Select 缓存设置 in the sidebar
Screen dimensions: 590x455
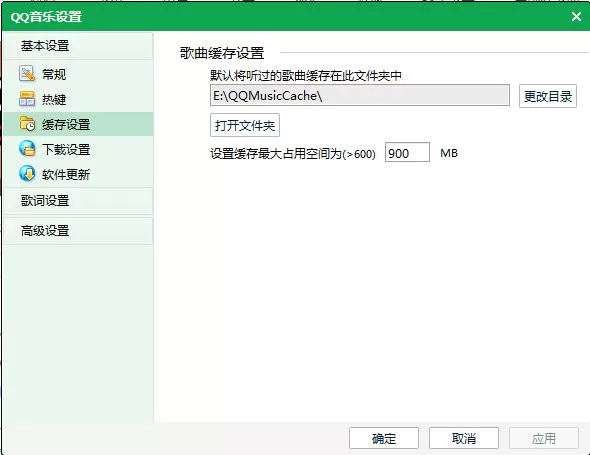(x=78, y=124)
